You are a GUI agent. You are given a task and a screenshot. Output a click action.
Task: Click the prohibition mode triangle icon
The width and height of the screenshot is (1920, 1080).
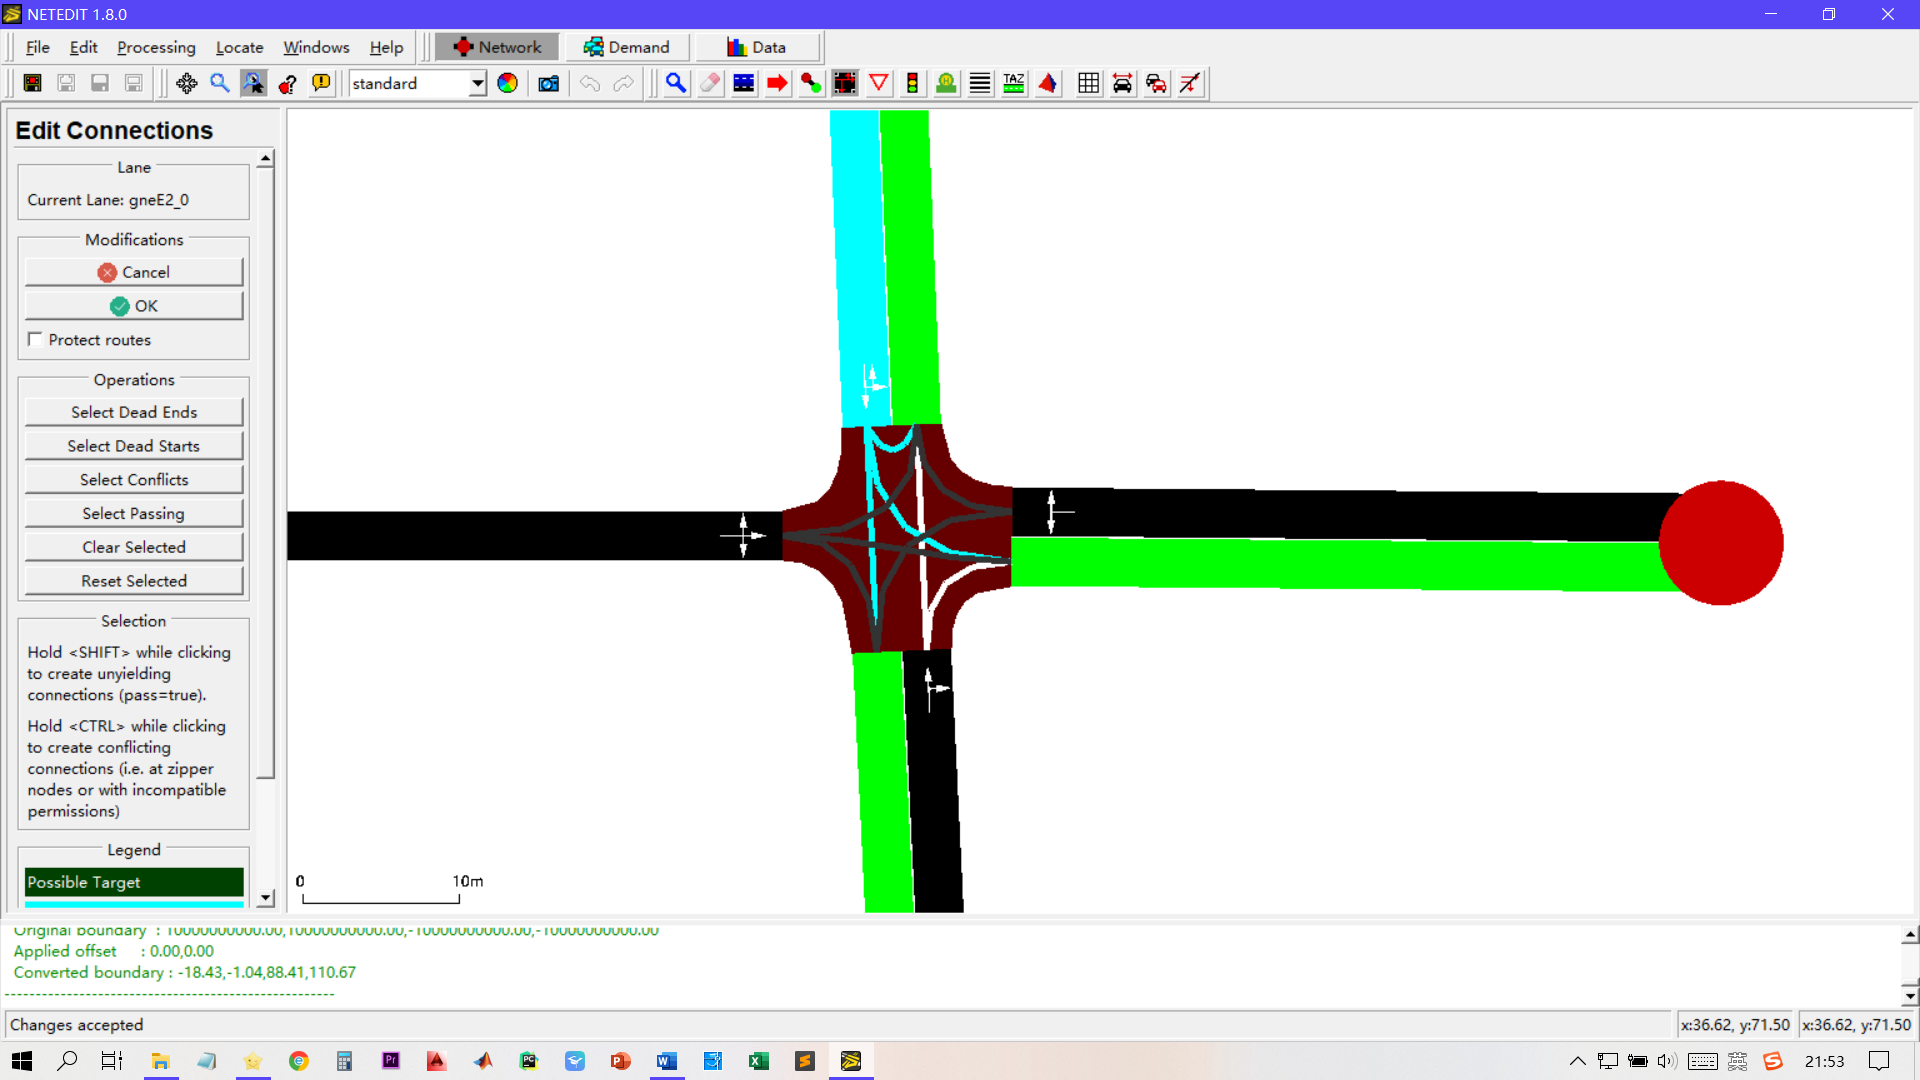coord(879,84)
